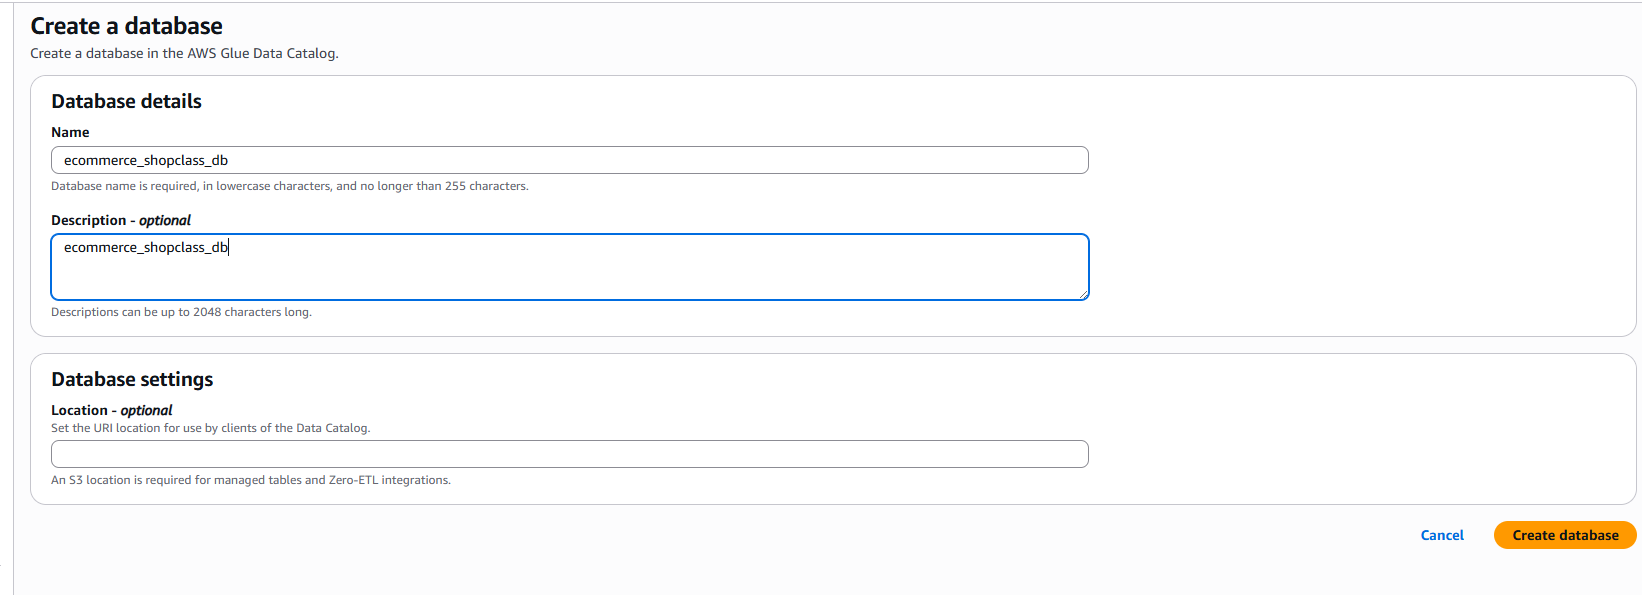Click the AWS Glue Data Catalog subtitle

point(184,53)
